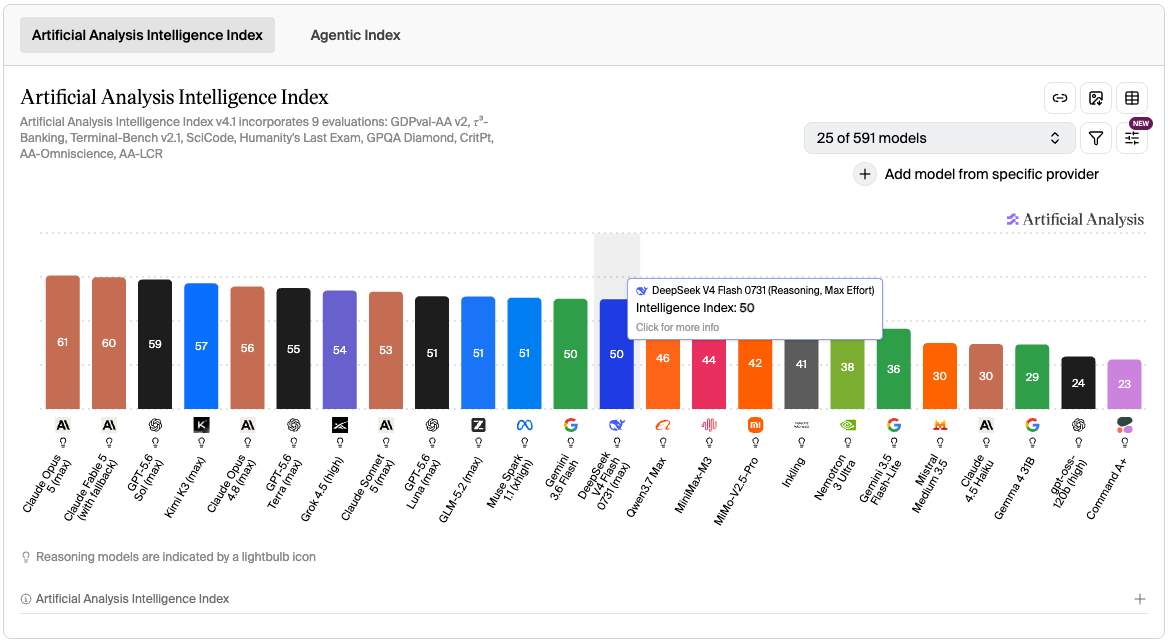
Task: Expand the Artificial Analysis Intelligence Index section
Action: click(x=1140, y=599)
